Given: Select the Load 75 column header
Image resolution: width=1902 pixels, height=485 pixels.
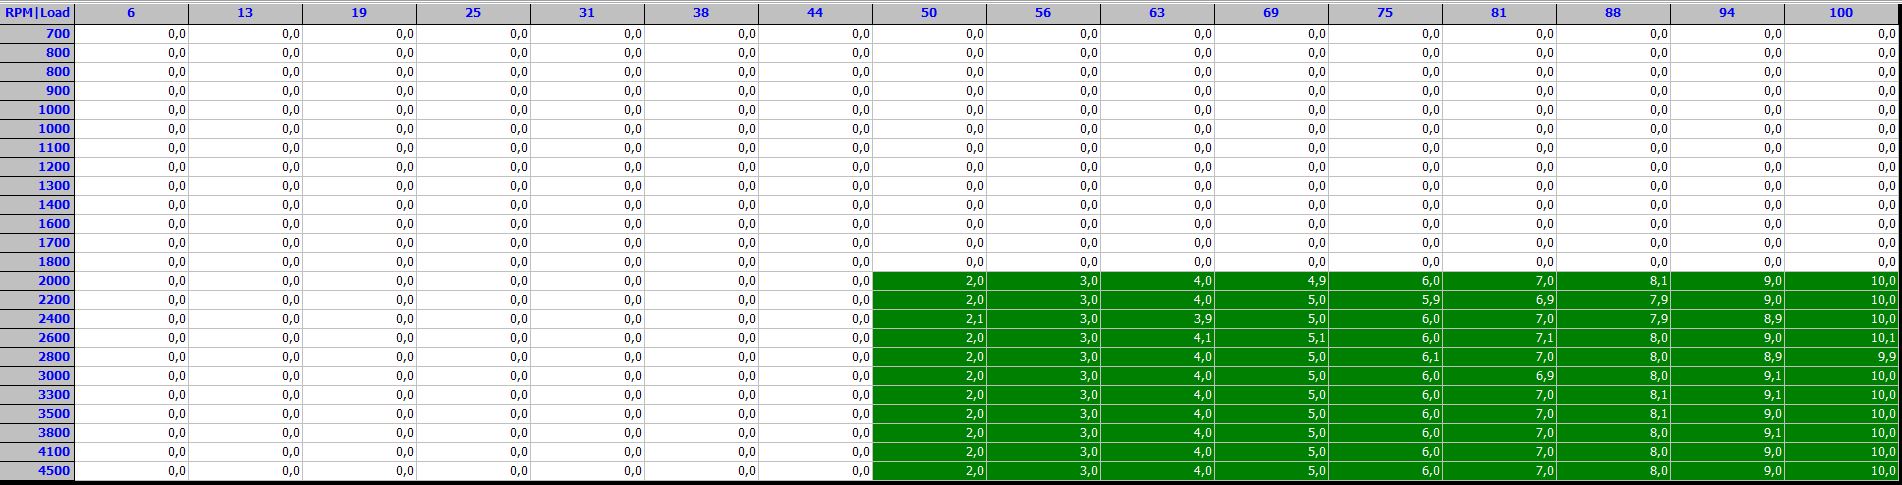Looking at the screenshot, I should coord(1385,13).
